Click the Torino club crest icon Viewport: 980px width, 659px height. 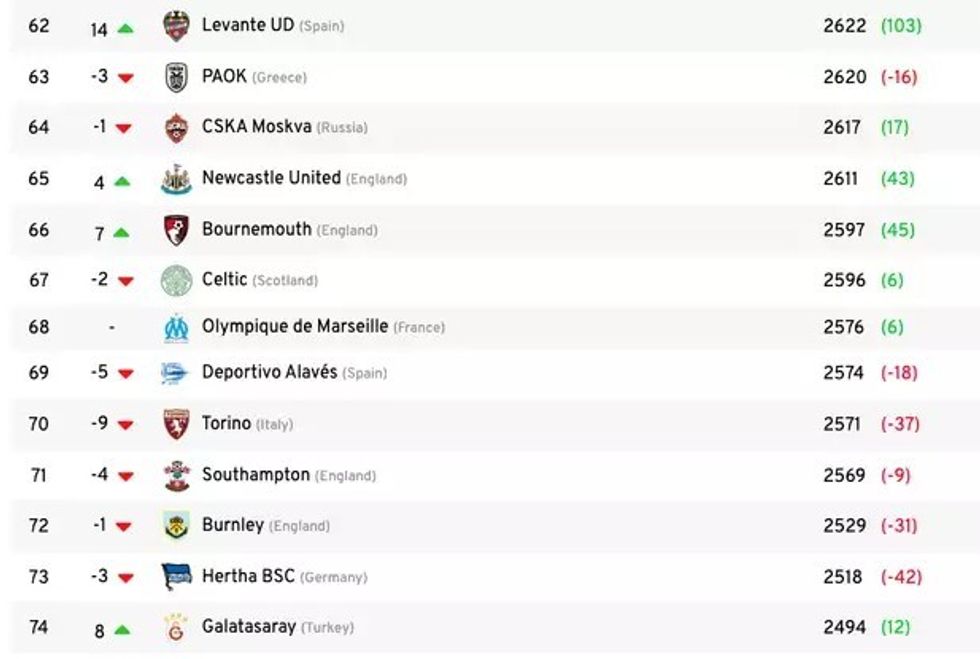[x=176, y=424]
